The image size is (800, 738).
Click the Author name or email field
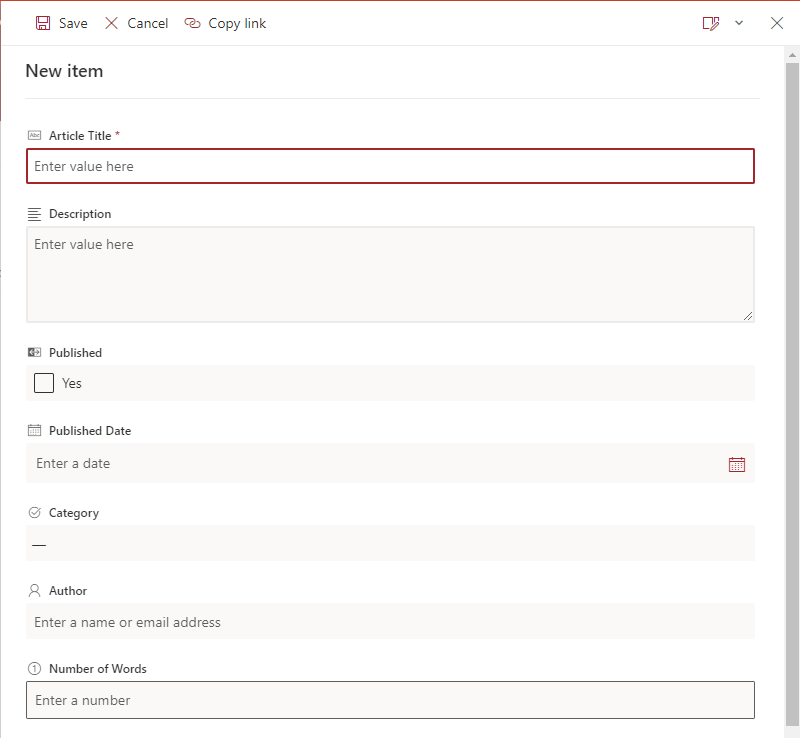(390, 622)
